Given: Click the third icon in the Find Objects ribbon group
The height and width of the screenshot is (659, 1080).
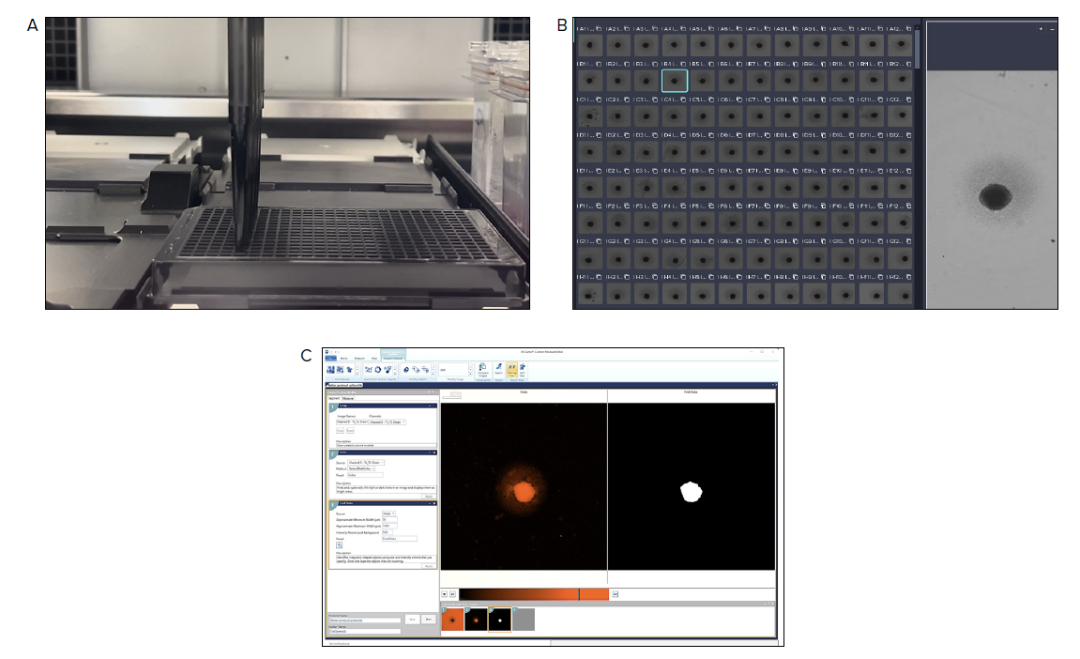Looking at the screenshot, I should coord(350,370).
